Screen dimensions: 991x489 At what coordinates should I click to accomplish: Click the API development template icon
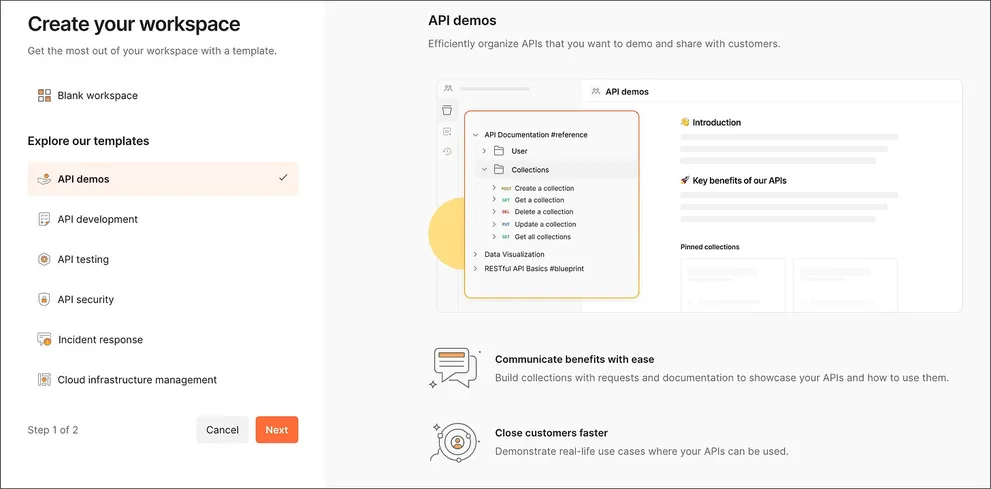tap(44, 219)
